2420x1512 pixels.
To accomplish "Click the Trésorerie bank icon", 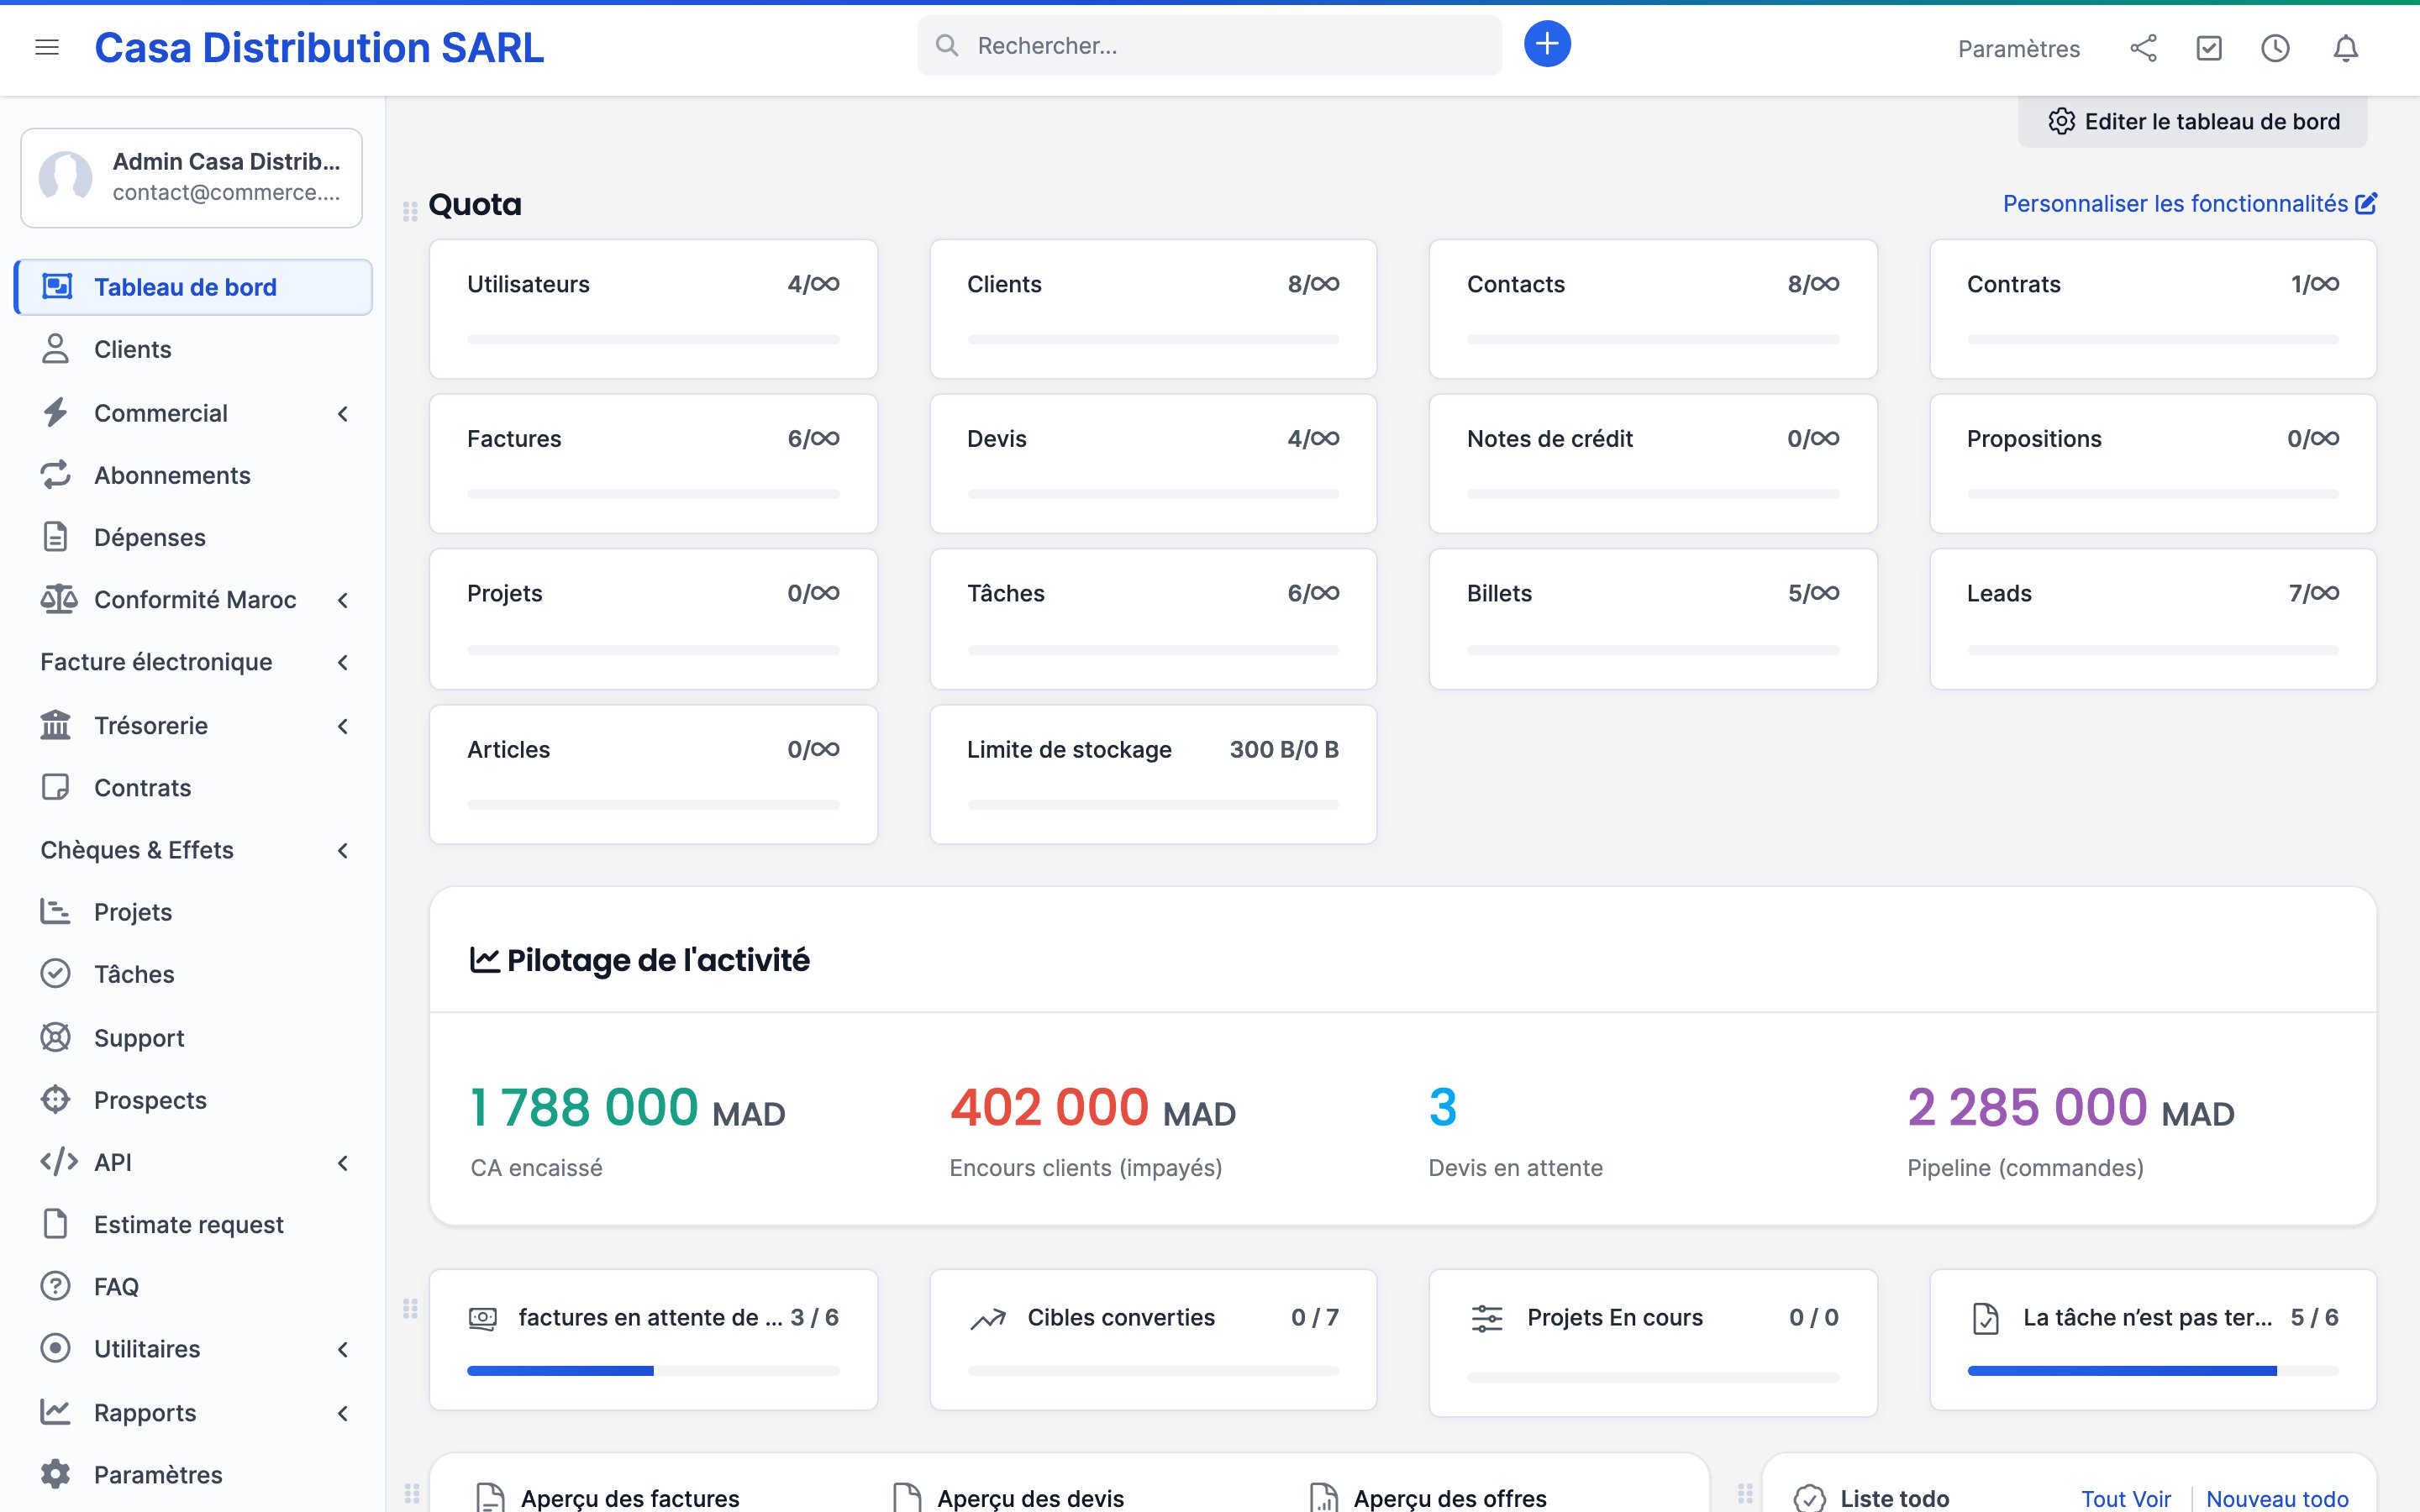I will [x=56, y=724].
